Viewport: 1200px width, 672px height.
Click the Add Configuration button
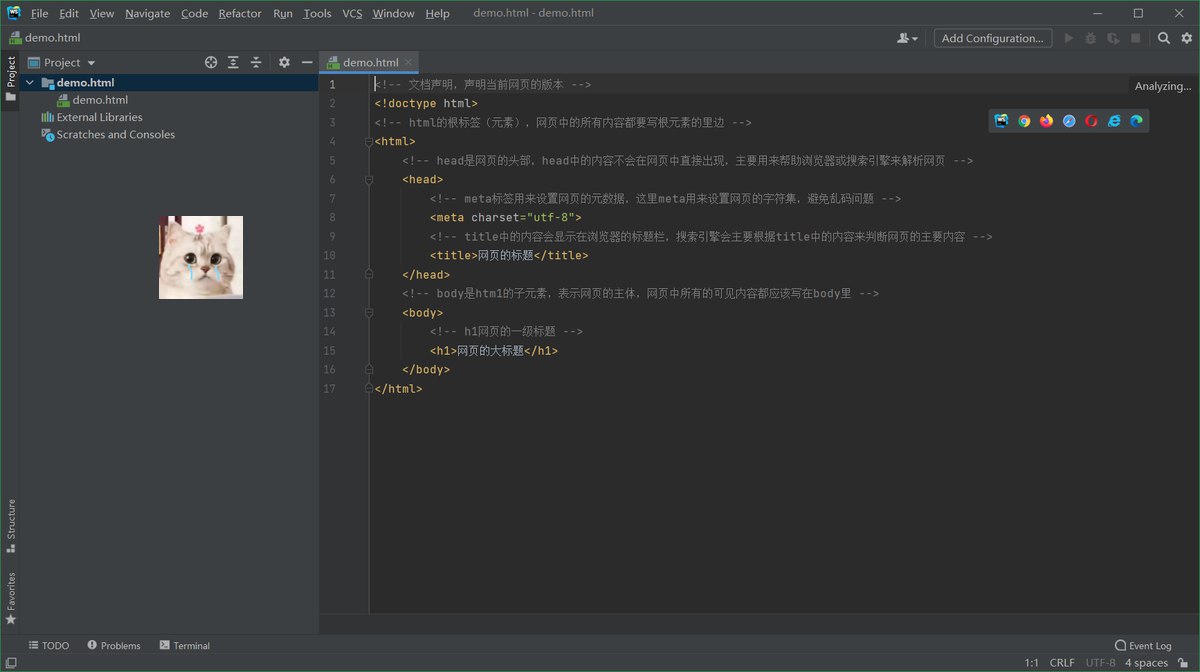tap(992, 38)
